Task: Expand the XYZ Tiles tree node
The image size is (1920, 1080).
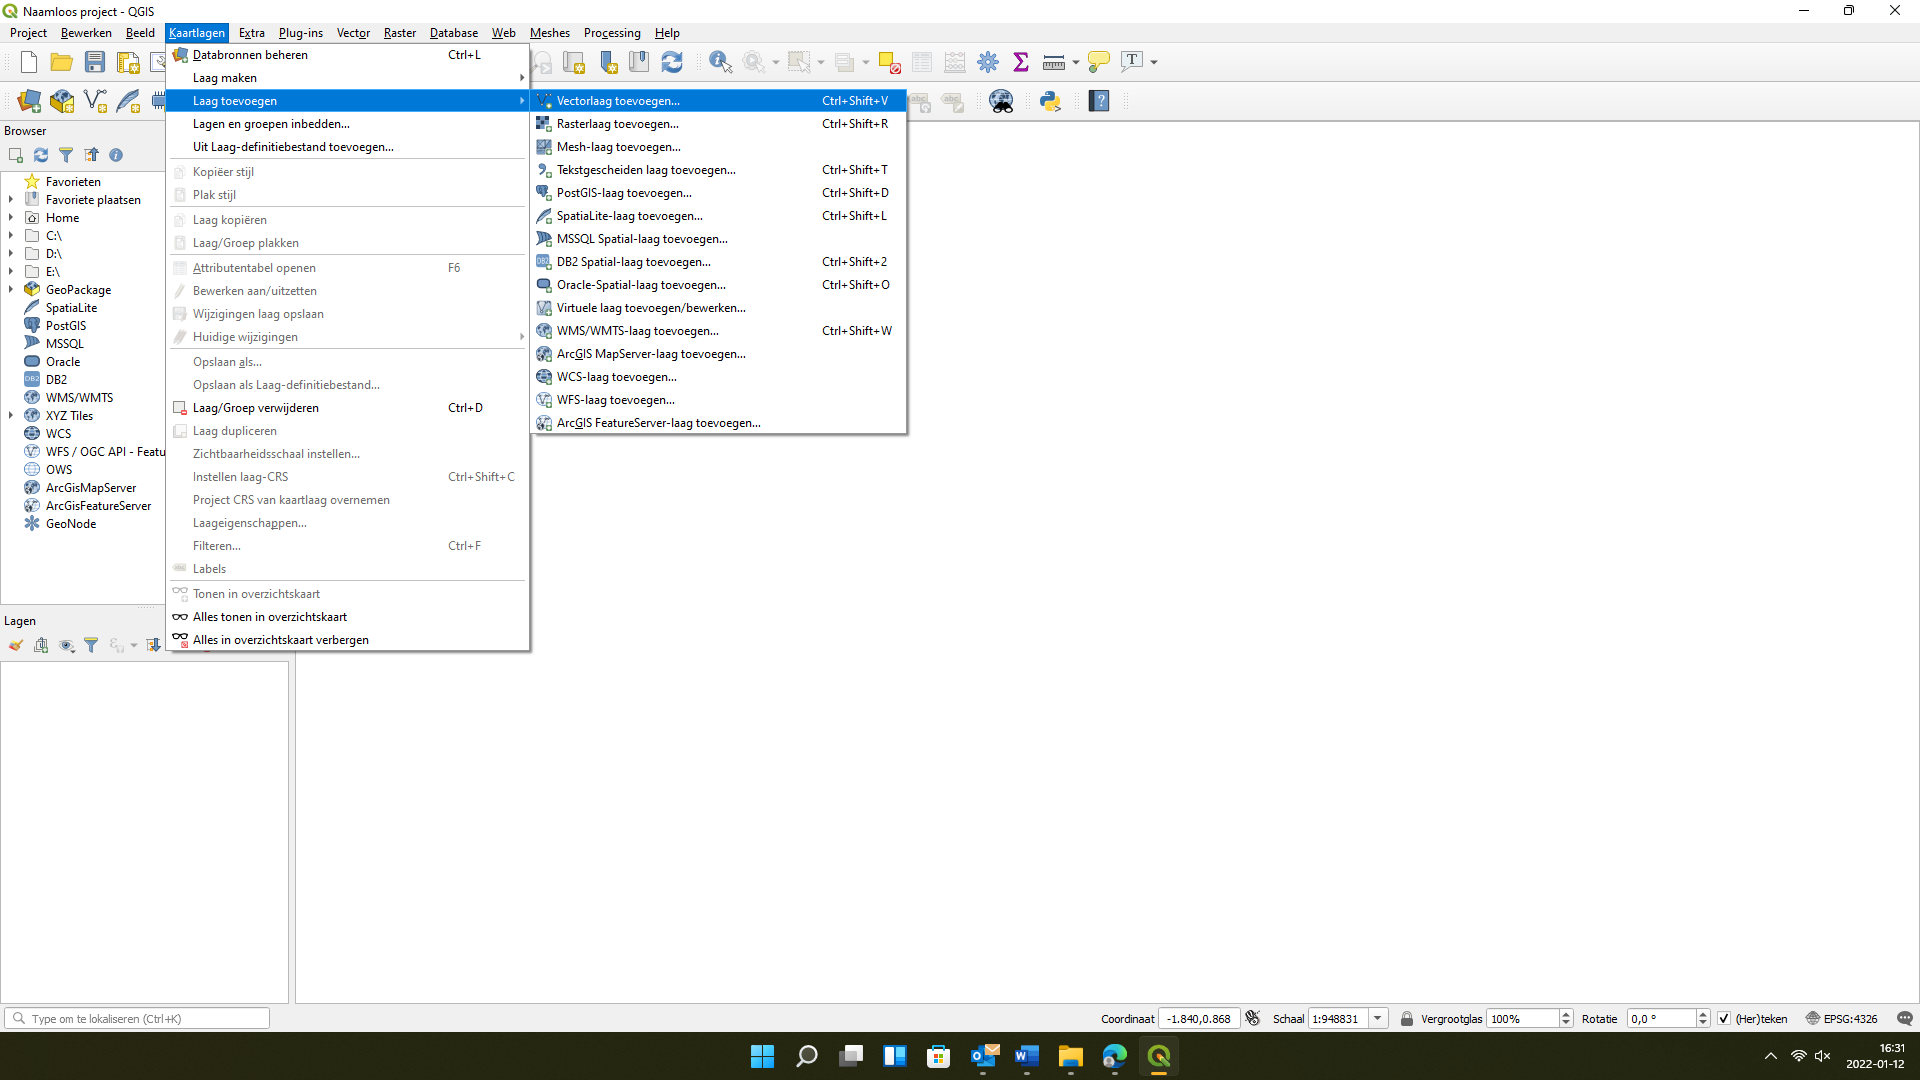Action: [x=11, y=416]
